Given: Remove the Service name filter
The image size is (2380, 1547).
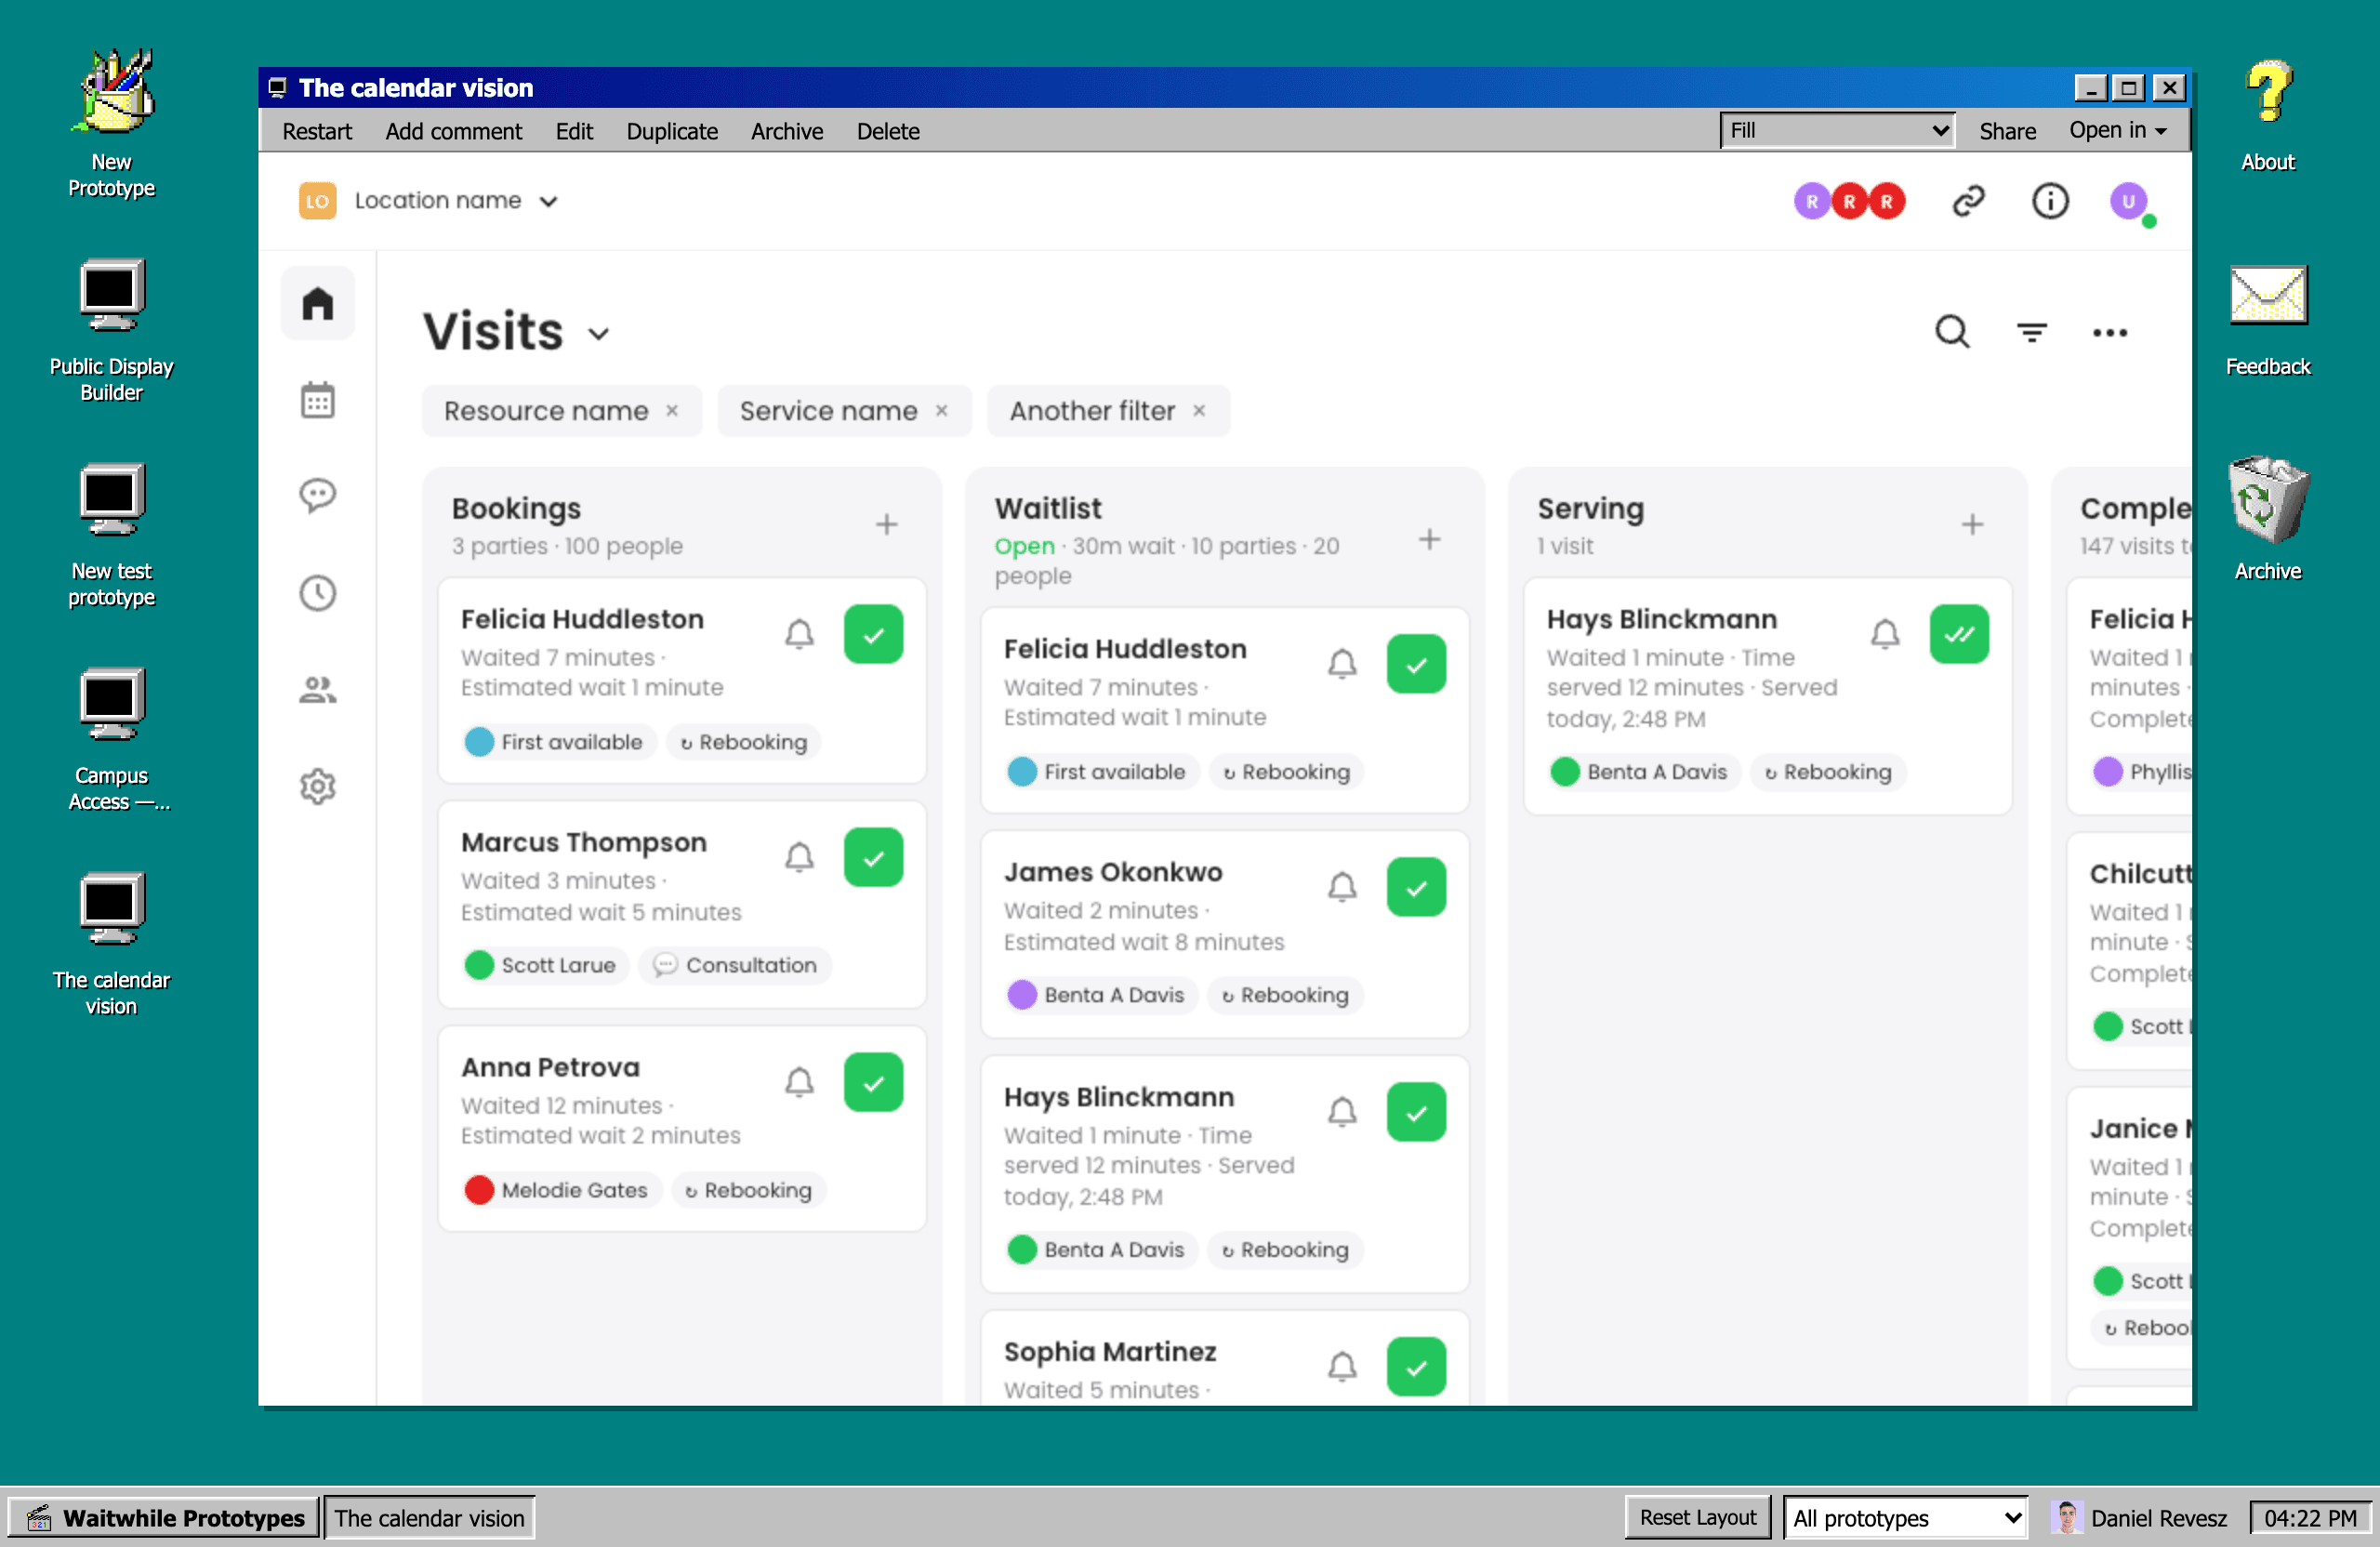Looking at the screenshot, I should click(941, 411).
